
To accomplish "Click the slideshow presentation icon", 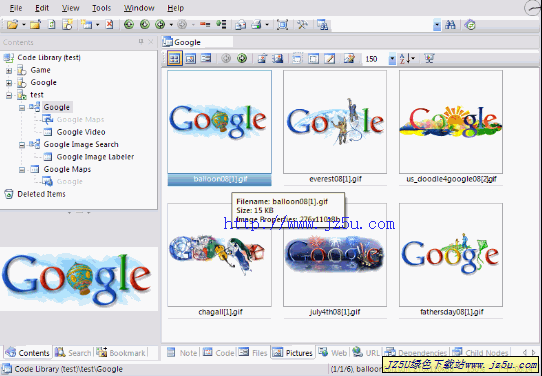I will (429, 58).
